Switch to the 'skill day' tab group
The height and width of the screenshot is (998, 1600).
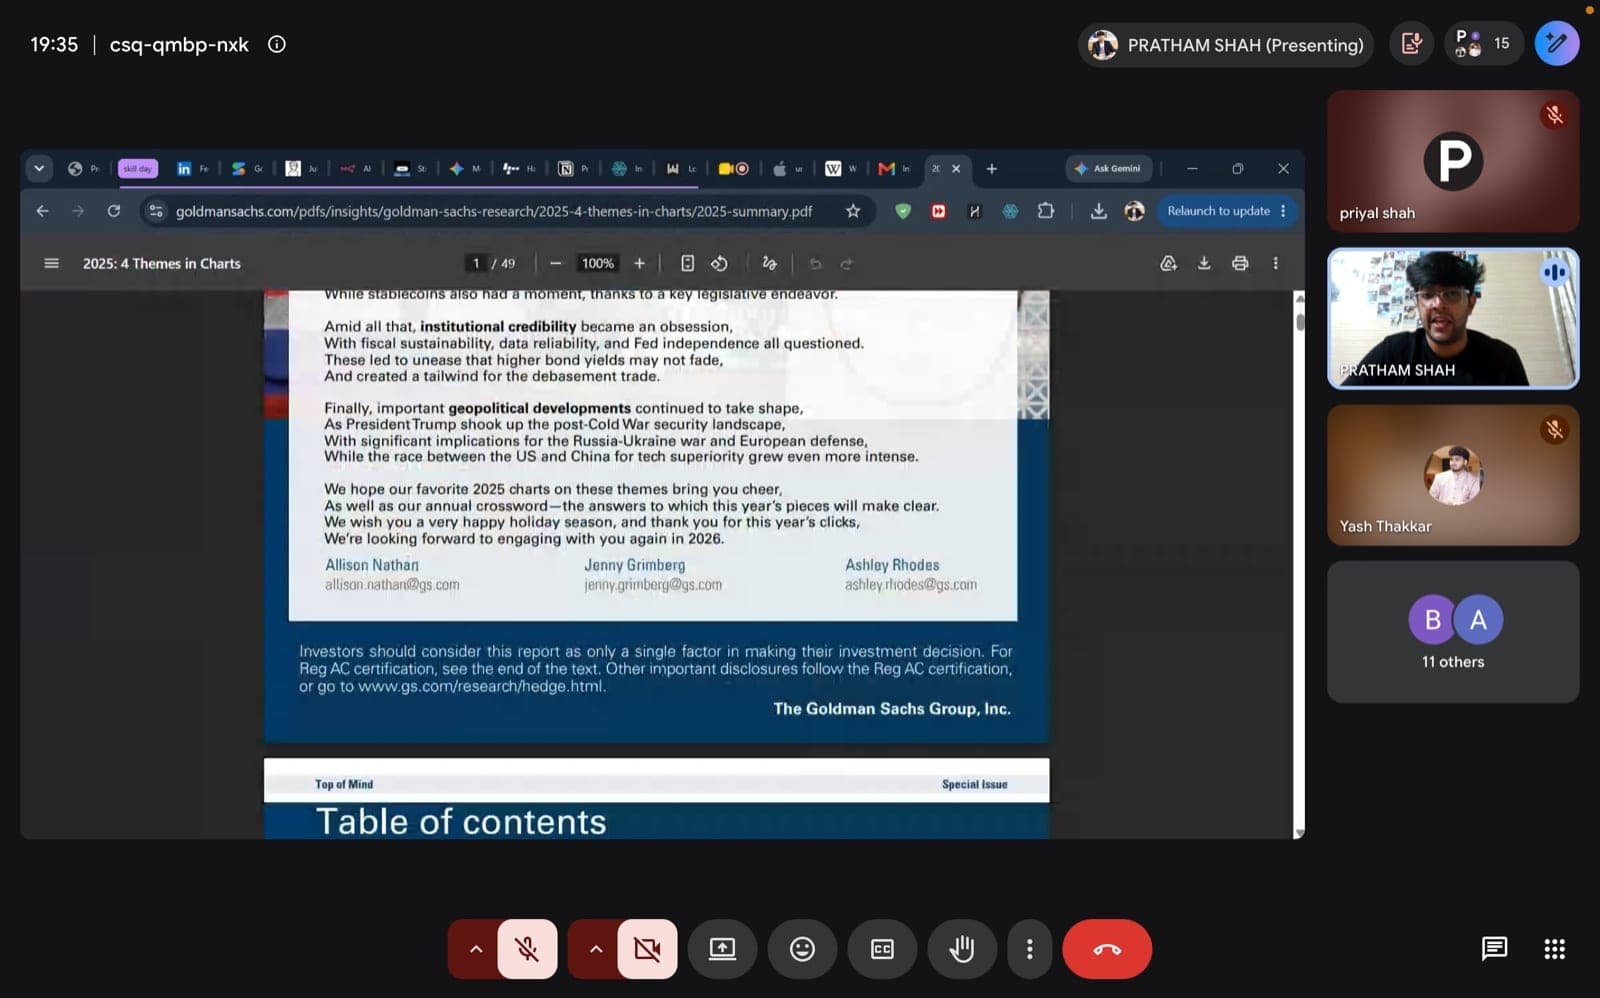pos(138,168)
